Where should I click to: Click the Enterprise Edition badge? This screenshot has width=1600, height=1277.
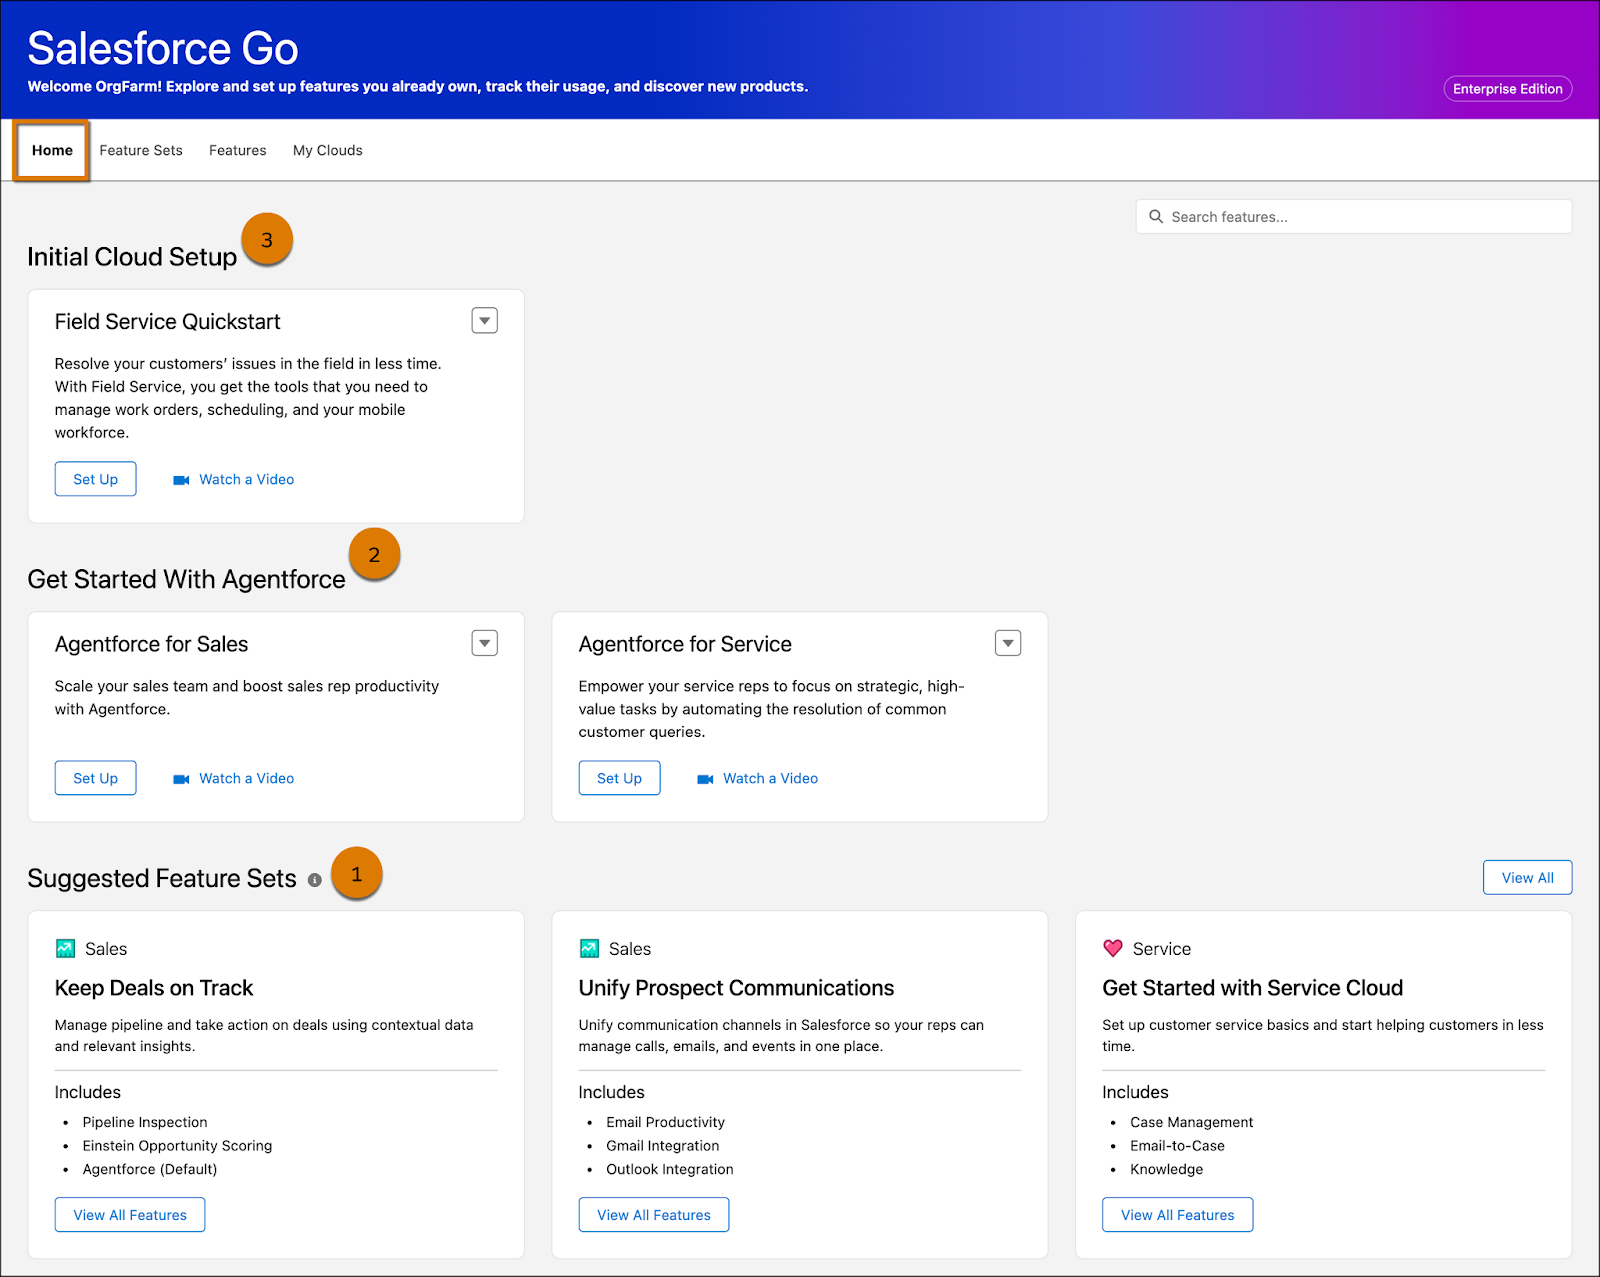(x=1508, y=89)
